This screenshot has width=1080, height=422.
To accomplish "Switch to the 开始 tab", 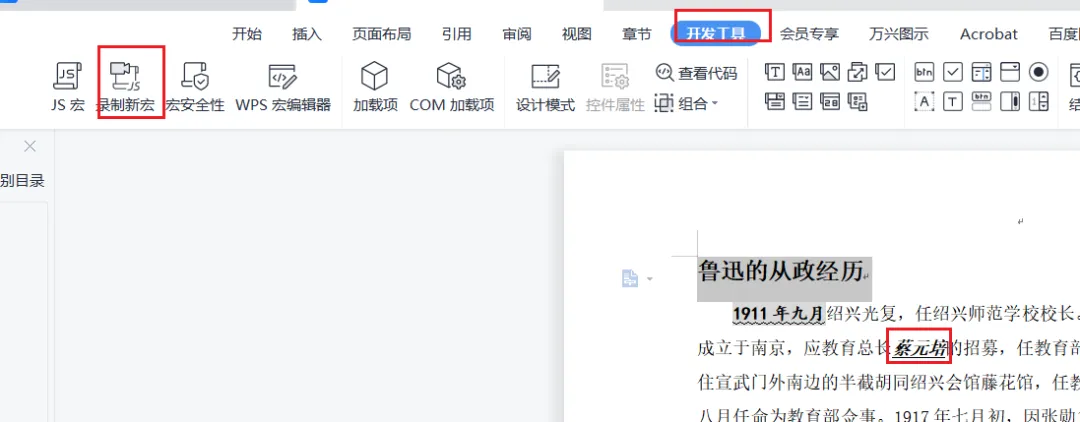I will click(x=247, y=34).
